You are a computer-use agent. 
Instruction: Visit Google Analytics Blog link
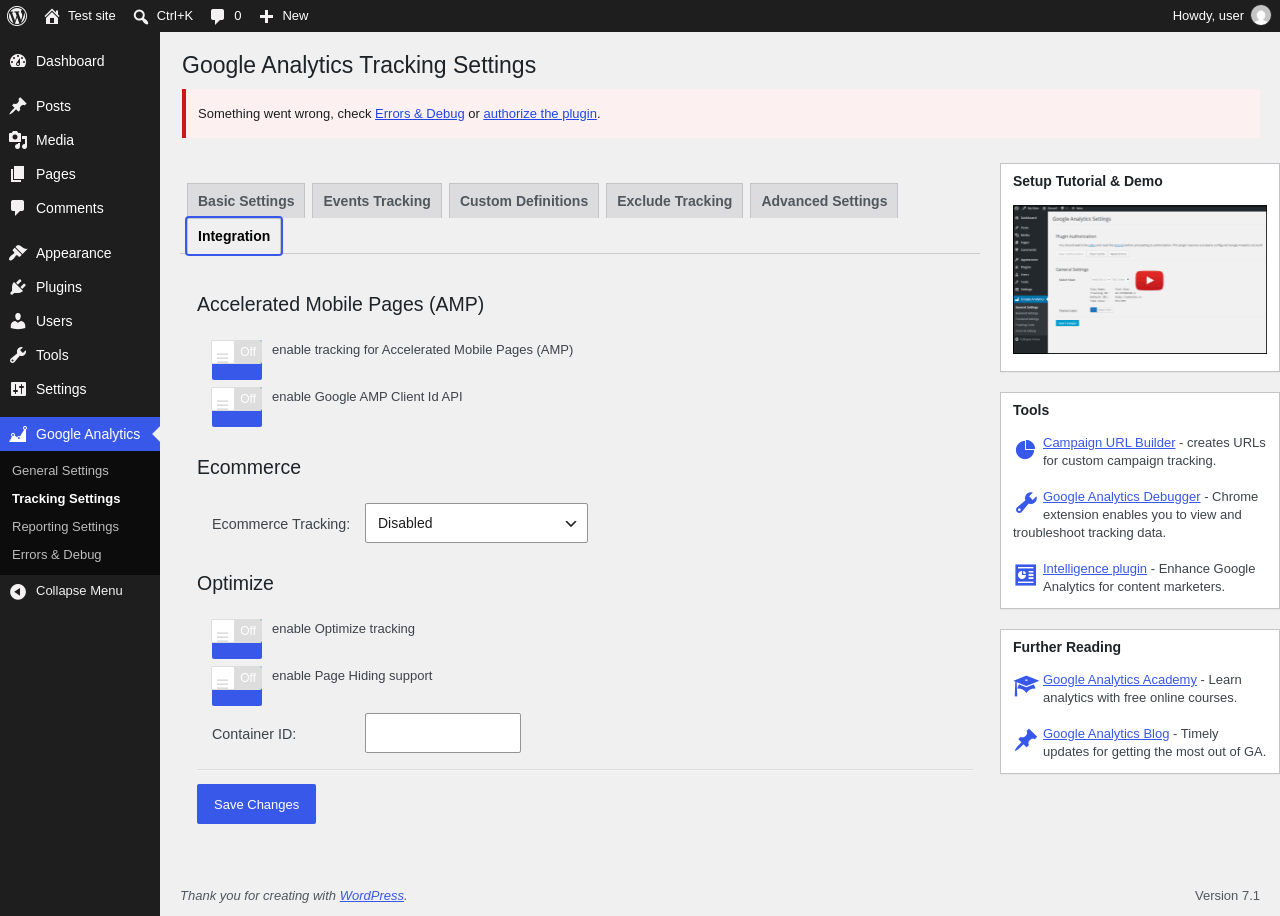1106,733
